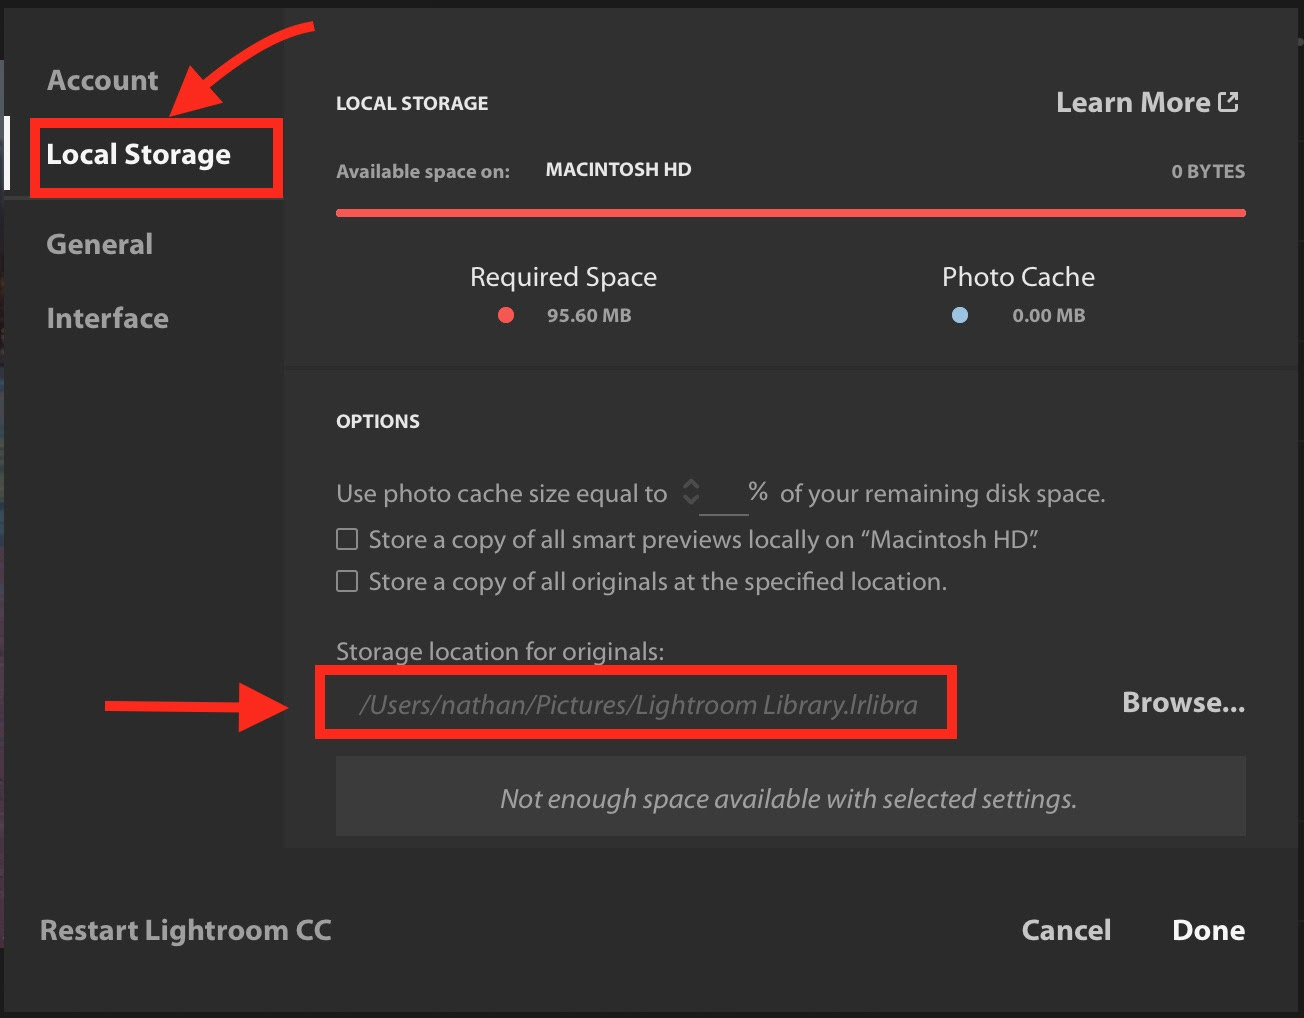Switch to the Account tab
Screen dimensions: 1304x1018
pyautogui.click(x=102, y=80)
